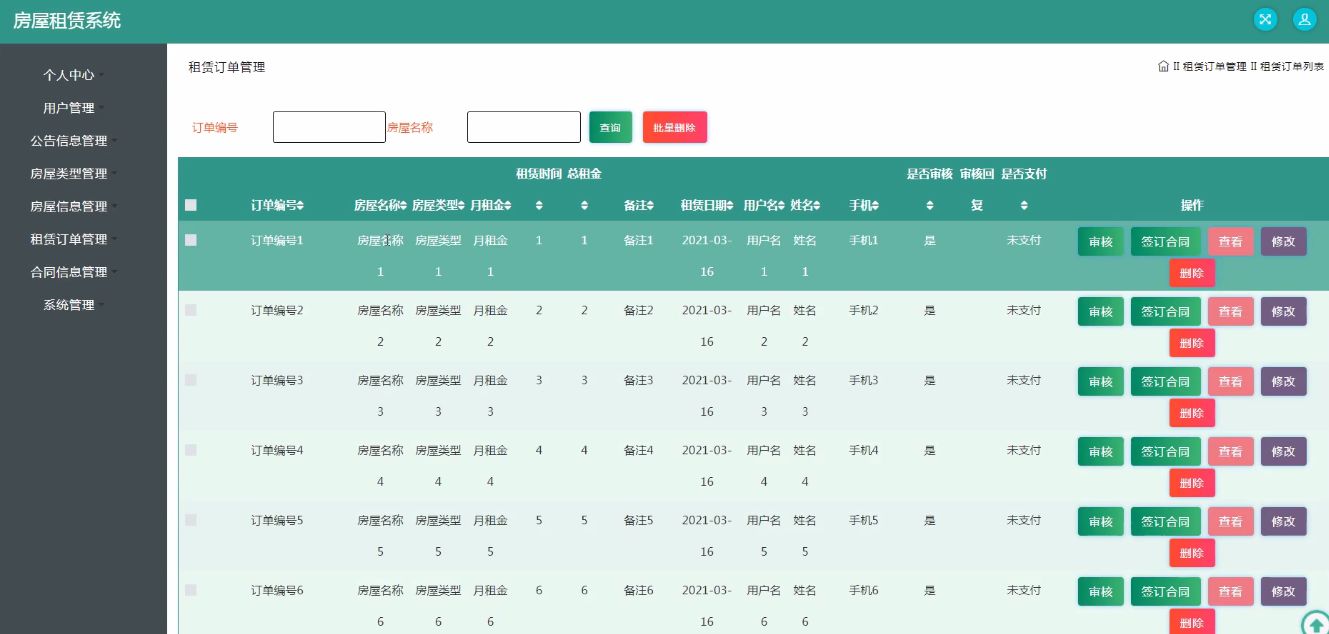The height and width of the screenshot is (634, 1329).
Task: Click 修改 for 订单编号6
Action: click(1283, 591)
